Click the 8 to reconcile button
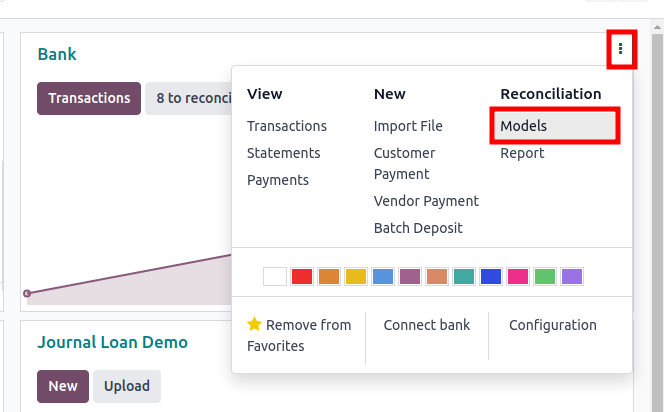This screenshot has width=664, height=412. 189,98
